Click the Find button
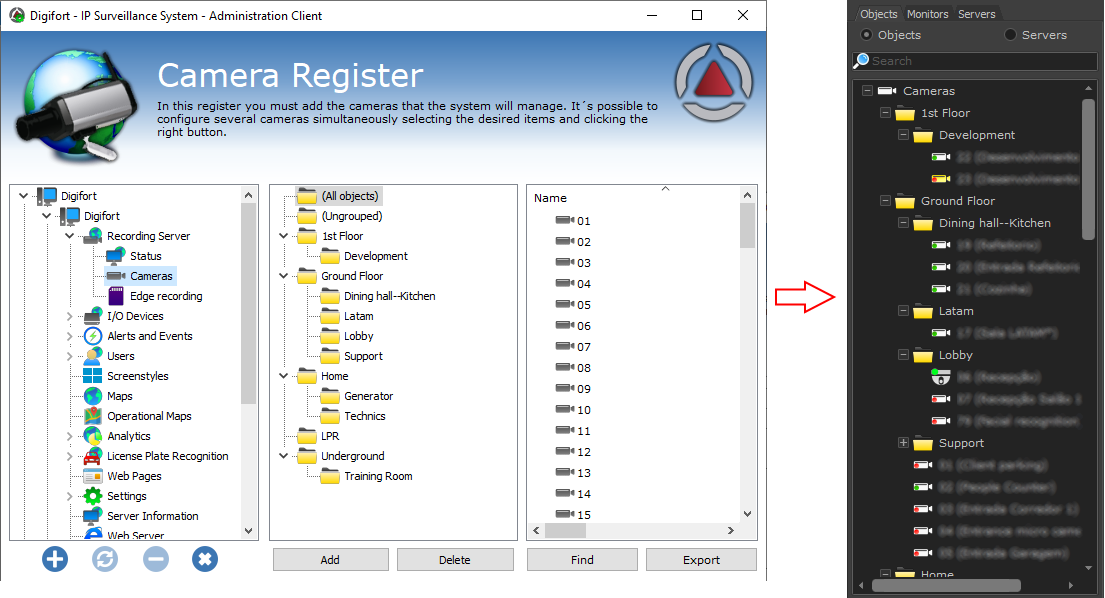The width and height of the screenshot is (1105, 598). 582,560
